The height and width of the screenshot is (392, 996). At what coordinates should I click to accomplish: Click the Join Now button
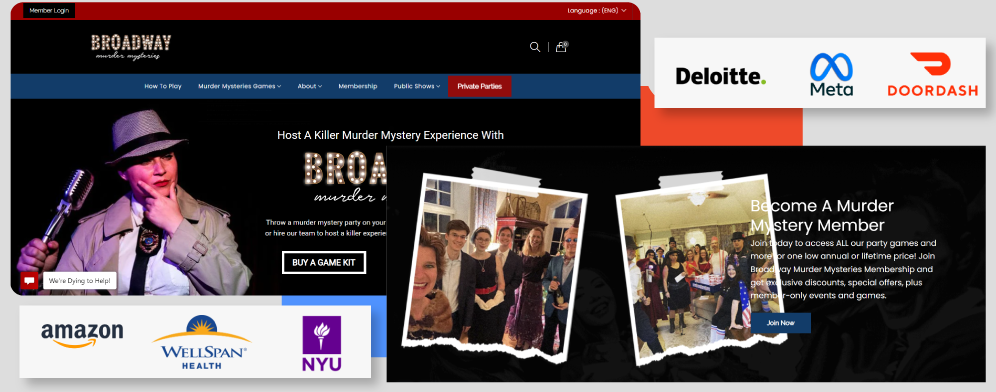coord(781,323)
